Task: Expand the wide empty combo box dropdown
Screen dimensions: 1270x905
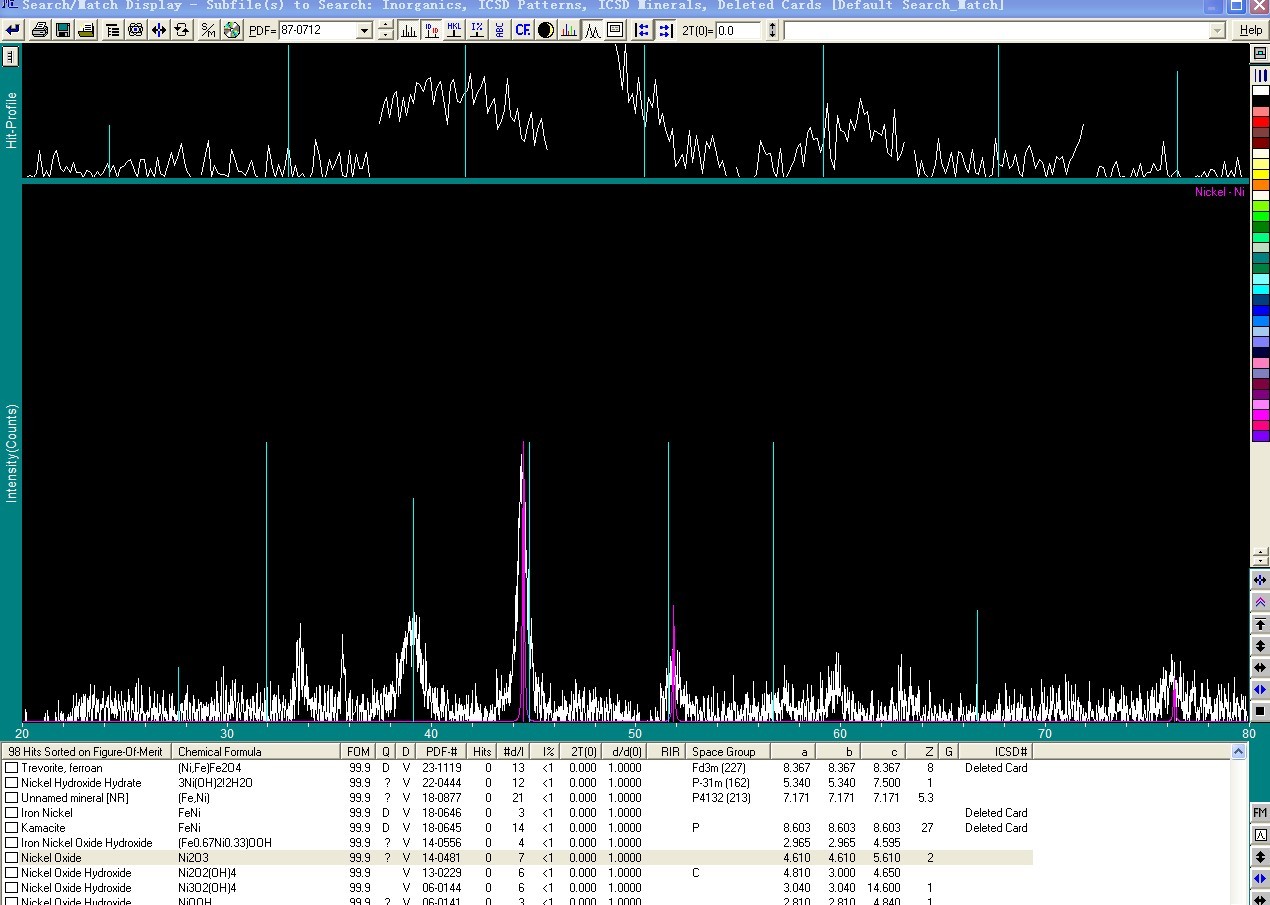Action: click(1217, 31)
